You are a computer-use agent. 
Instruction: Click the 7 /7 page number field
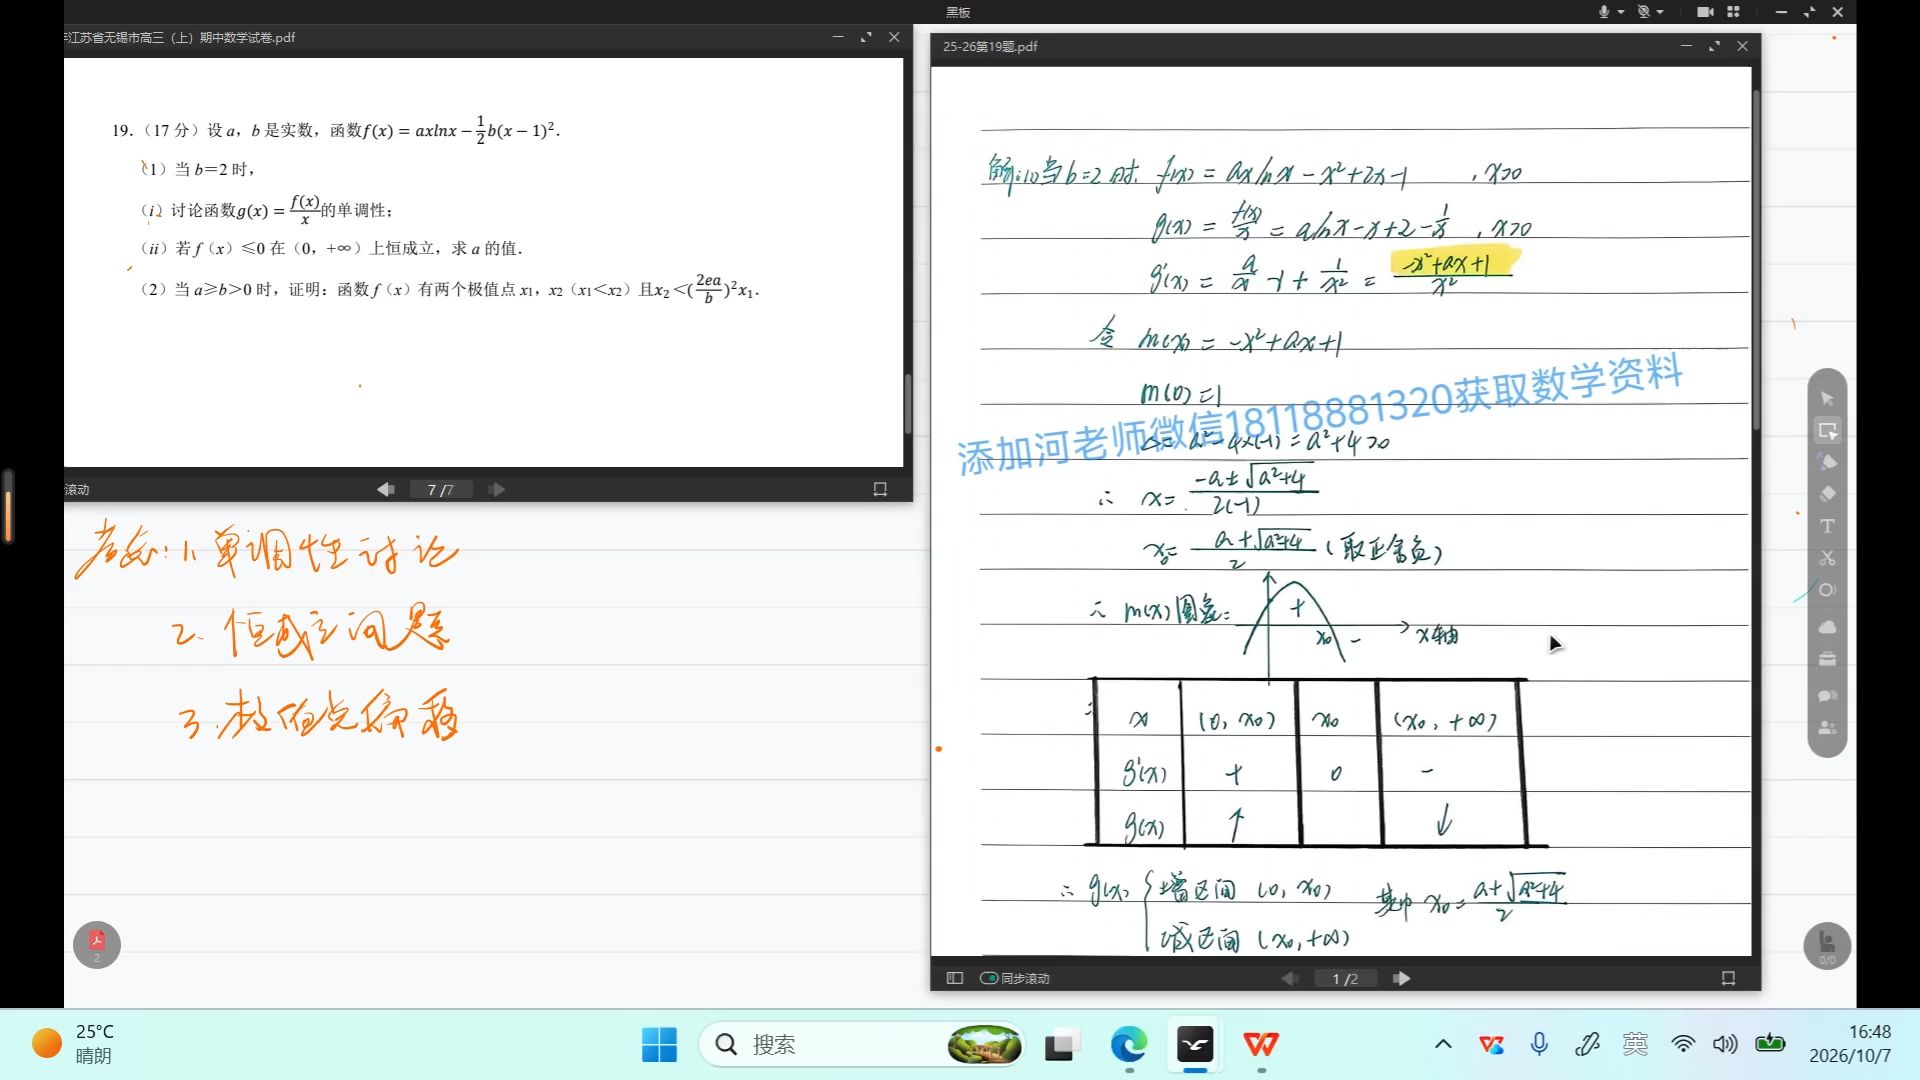click(x=441, y=489)
